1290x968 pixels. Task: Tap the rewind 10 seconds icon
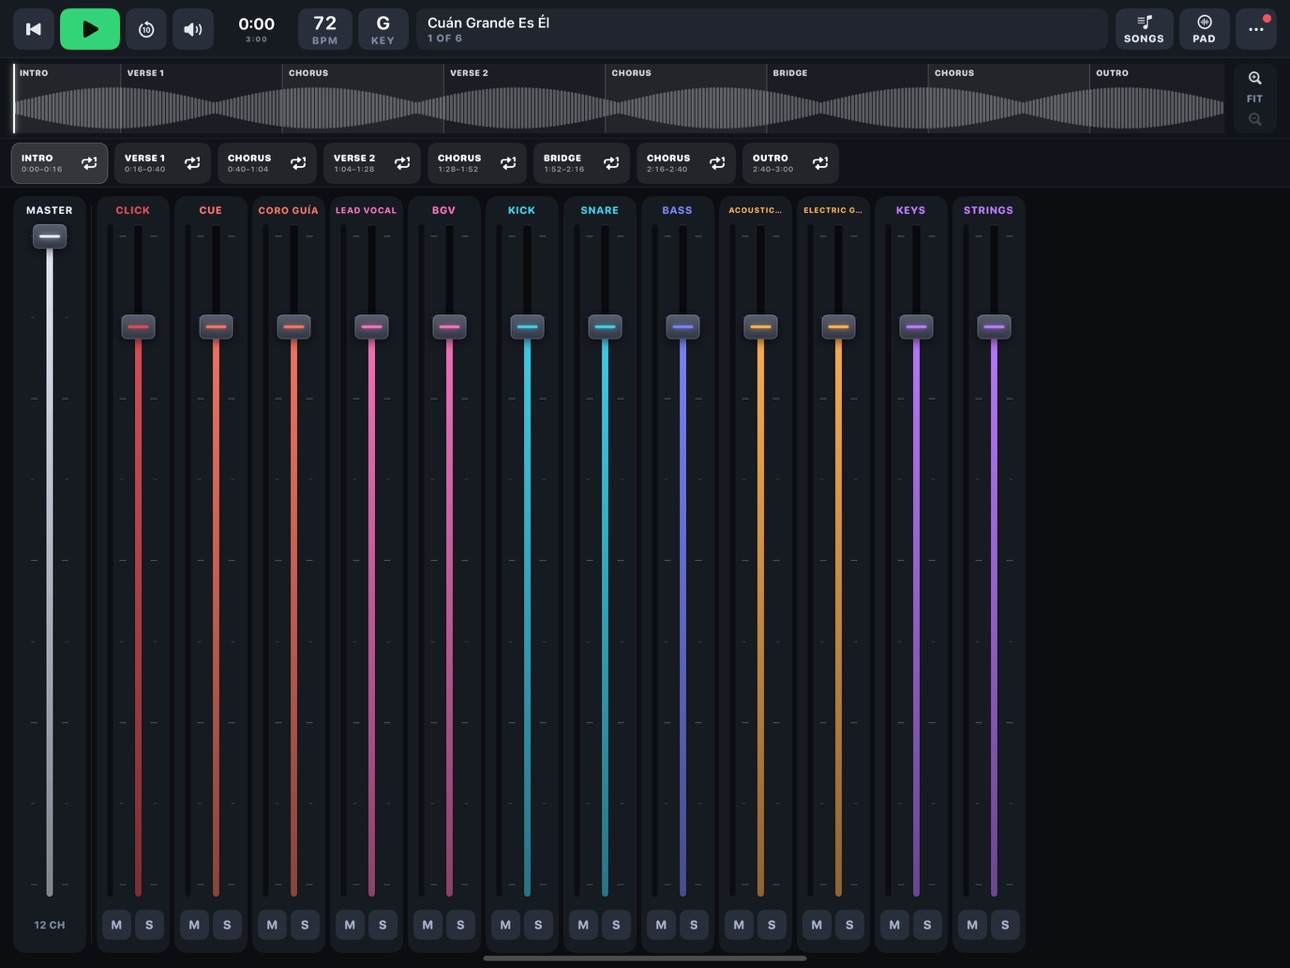[x=146, y=29]
